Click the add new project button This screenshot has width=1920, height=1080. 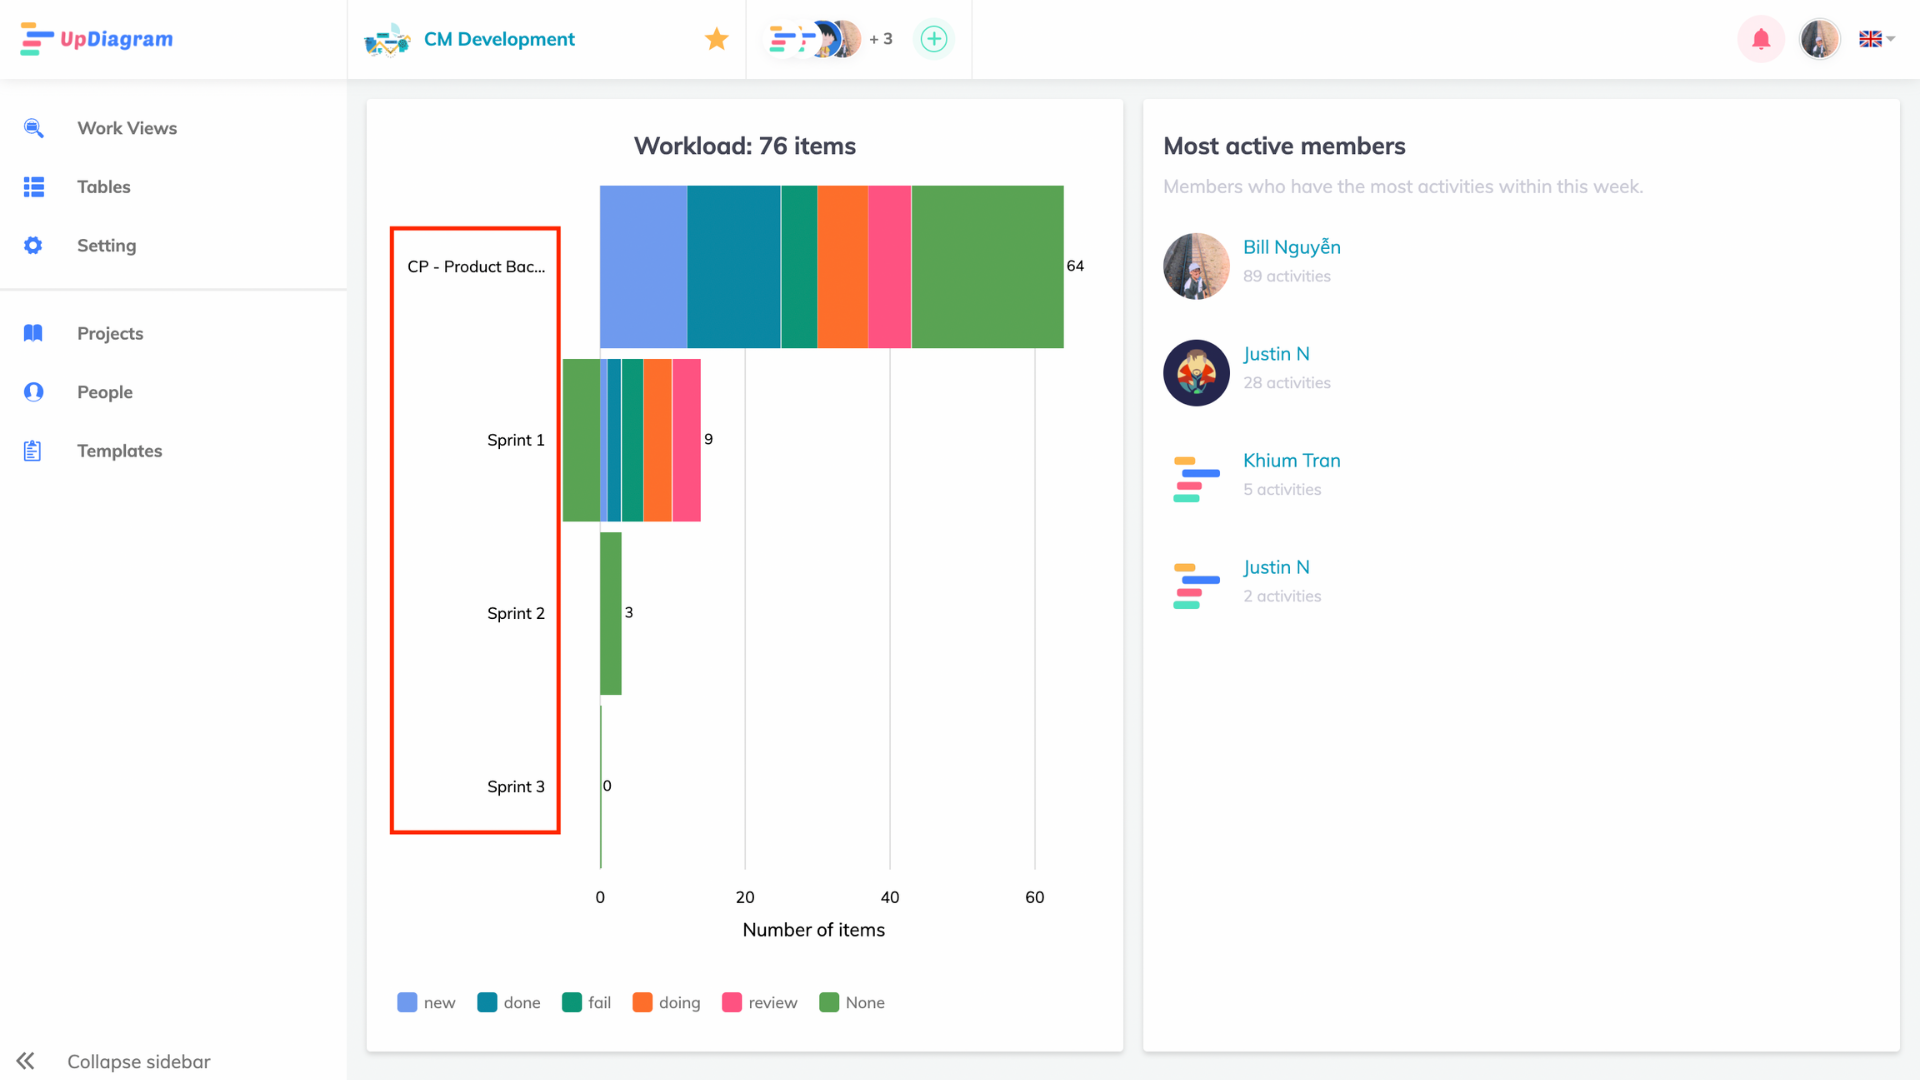935,38
